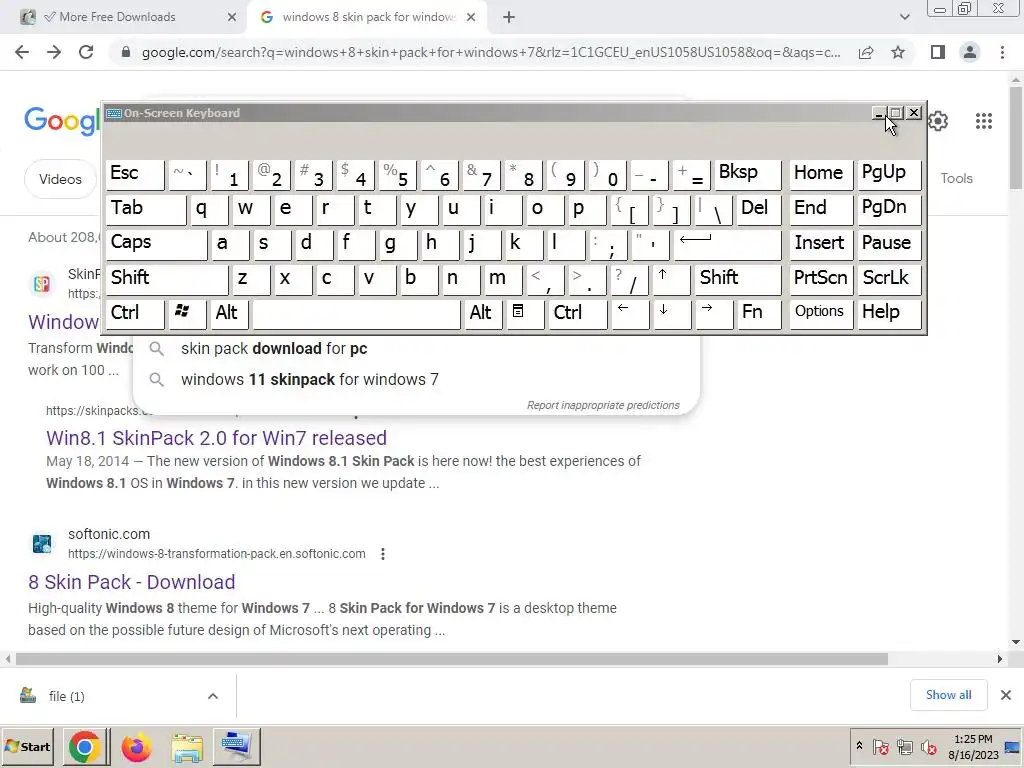Toggle the Fn key
The image size is (1024, 768).
point(758,314)
